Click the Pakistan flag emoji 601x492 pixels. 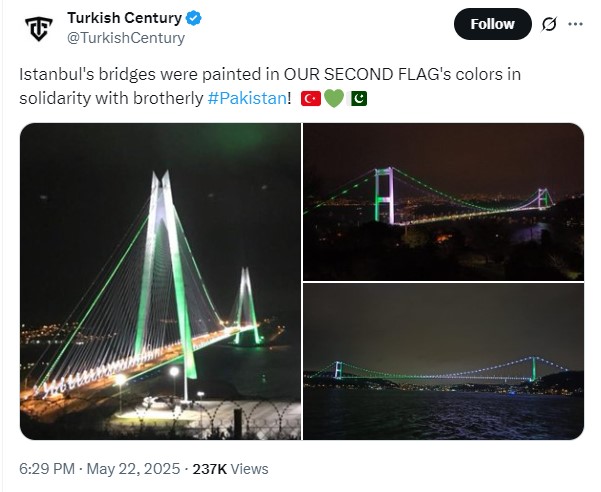pos(357,99)
